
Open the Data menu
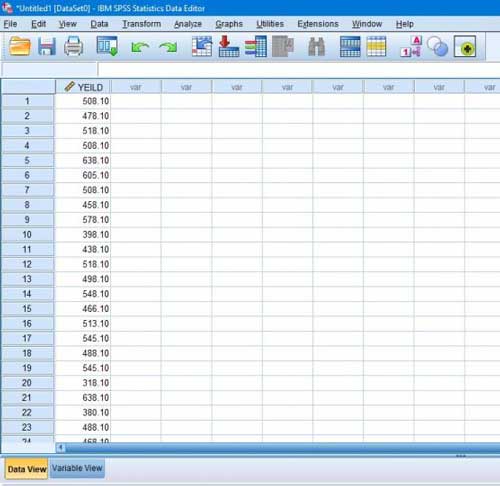pos(99,24)
